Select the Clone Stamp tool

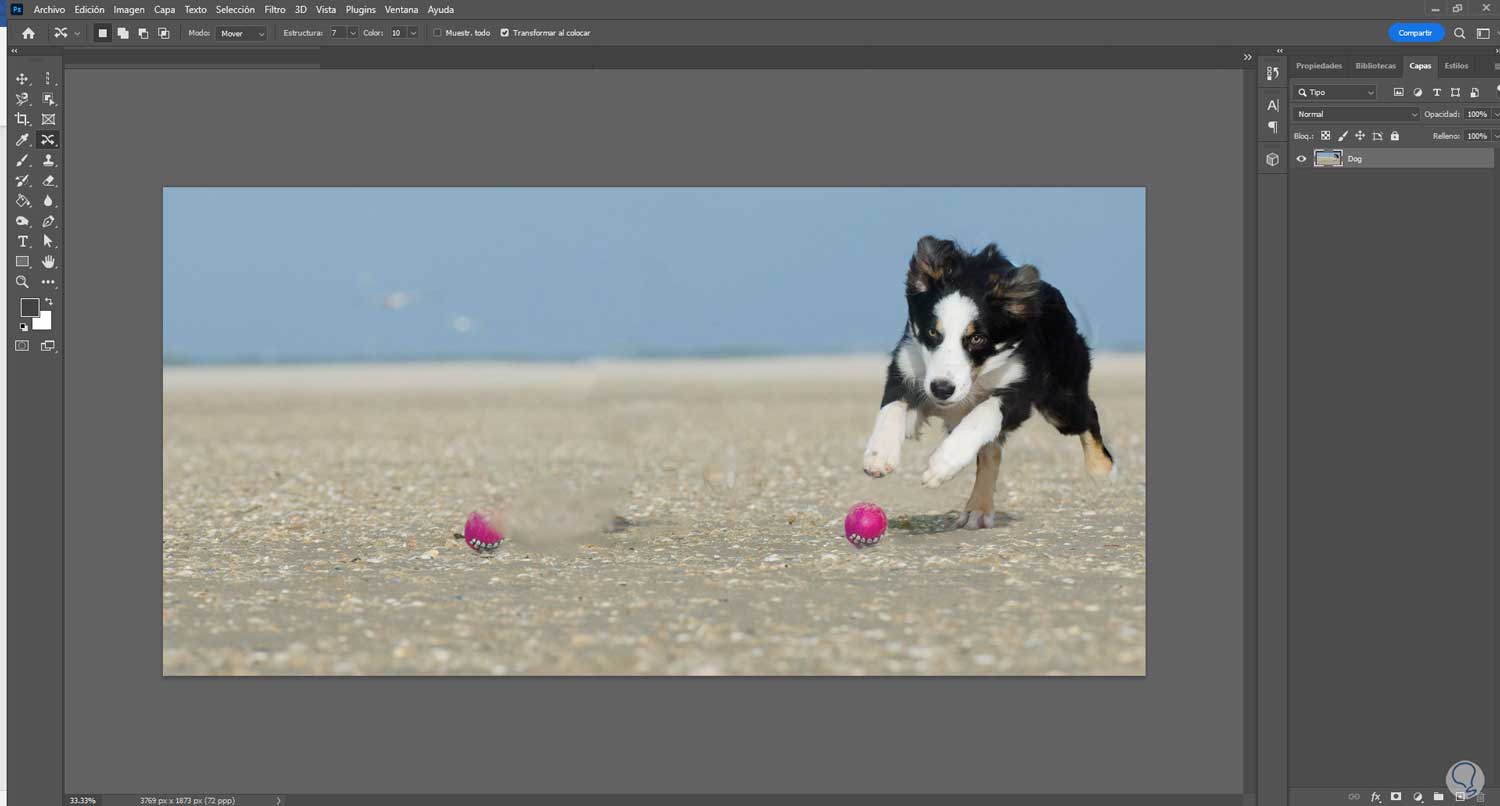tap(48, 160)
